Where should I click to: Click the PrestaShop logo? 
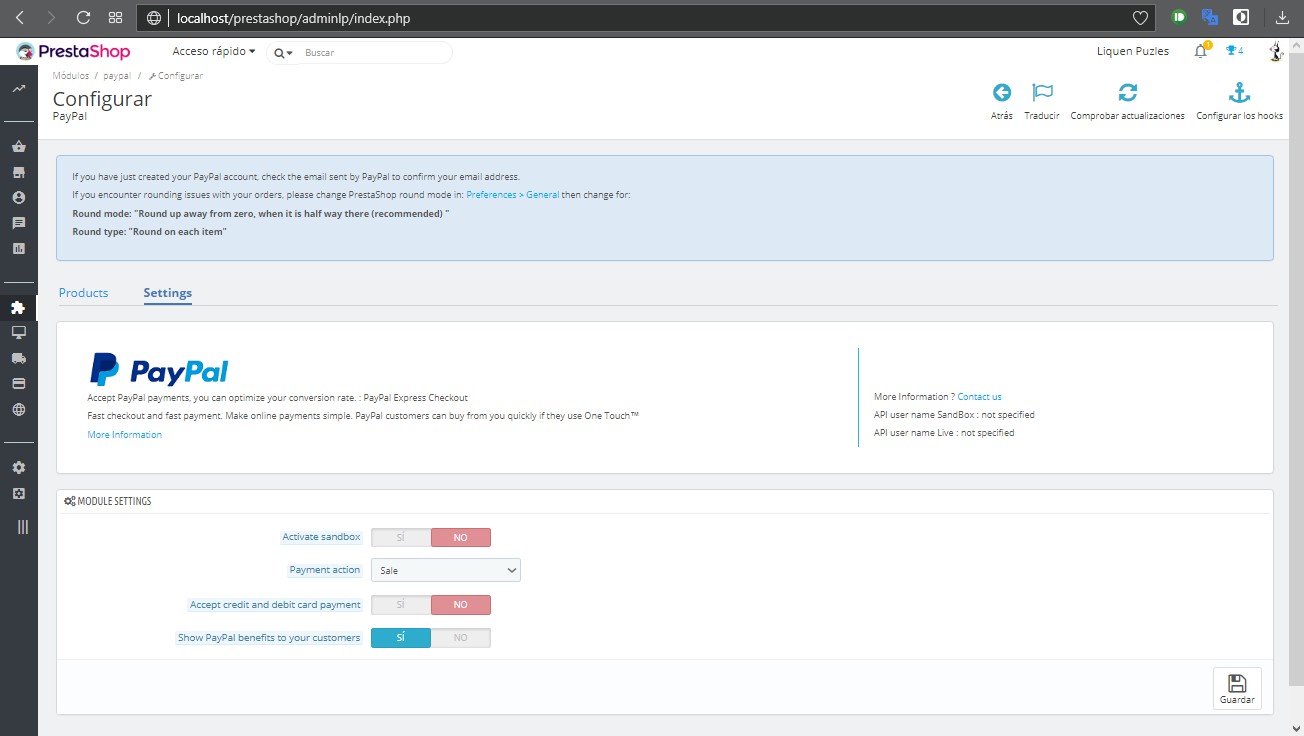click(73, 51)
